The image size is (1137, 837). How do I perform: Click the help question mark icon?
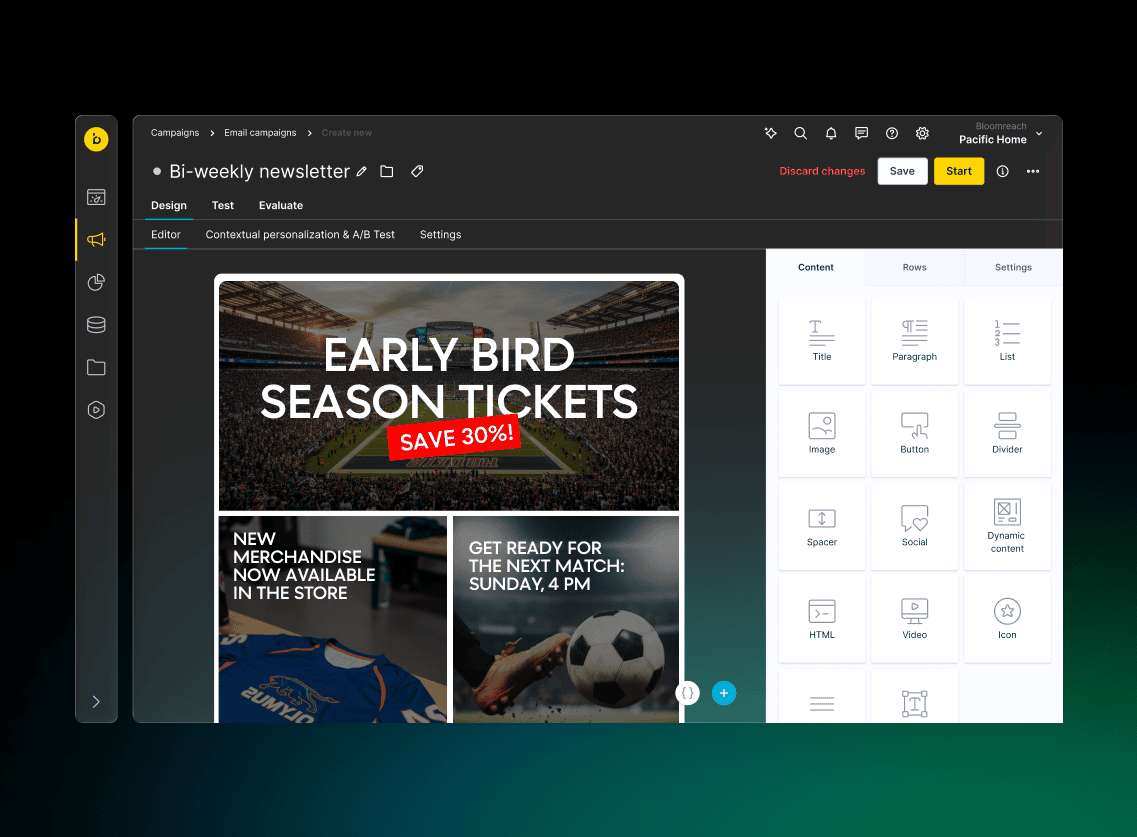[x=892, y=133]
